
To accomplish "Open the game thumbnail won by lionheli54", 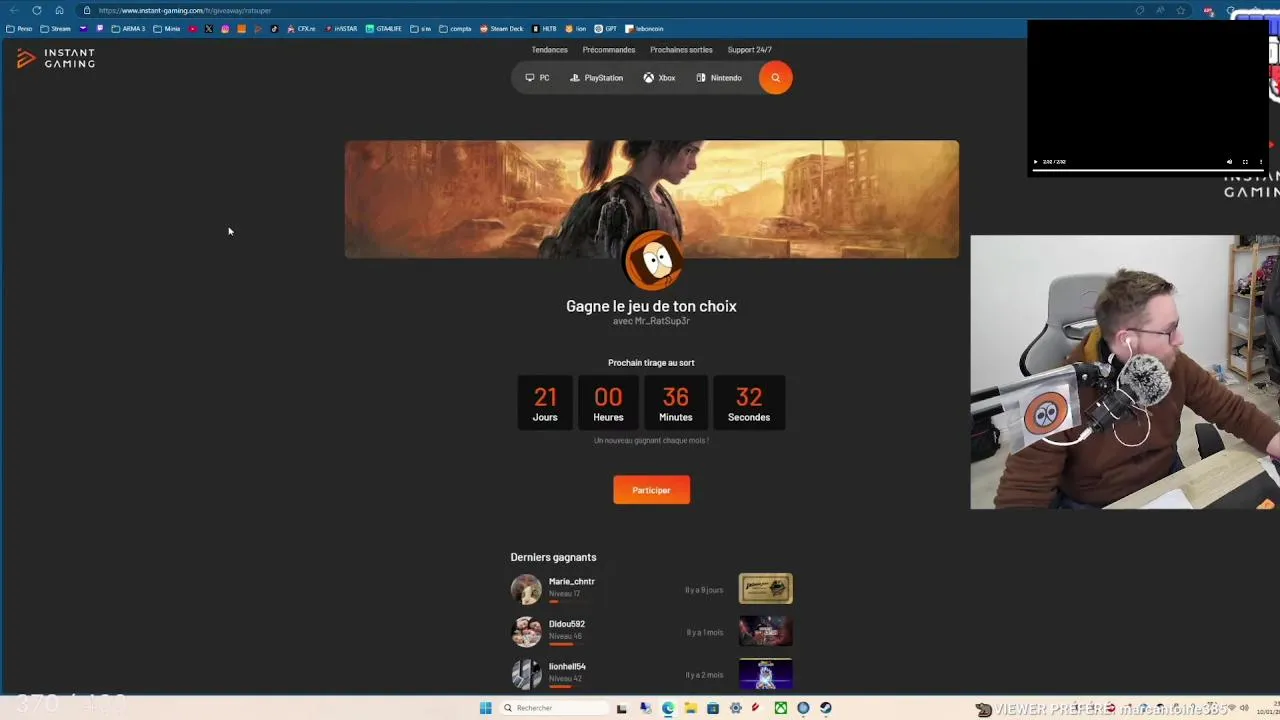I will point(766,674).
